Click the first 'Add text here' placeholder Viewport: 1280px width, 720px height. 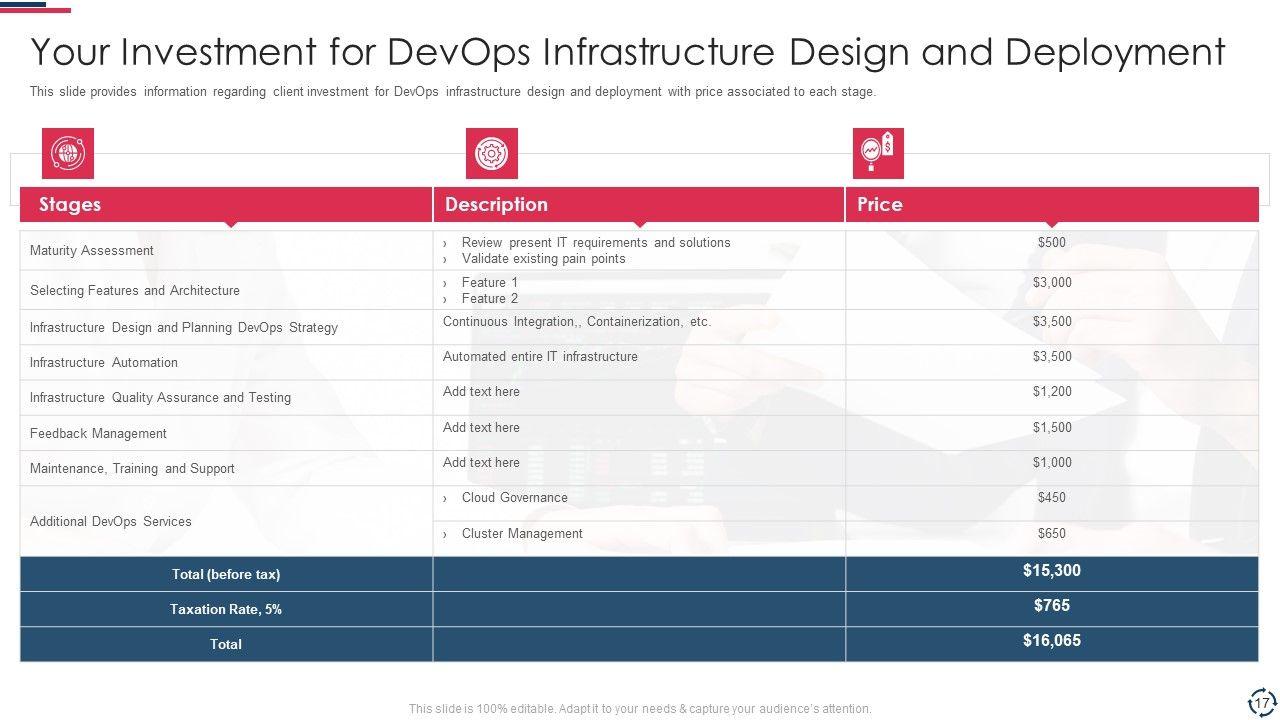[x=481, y=392]
